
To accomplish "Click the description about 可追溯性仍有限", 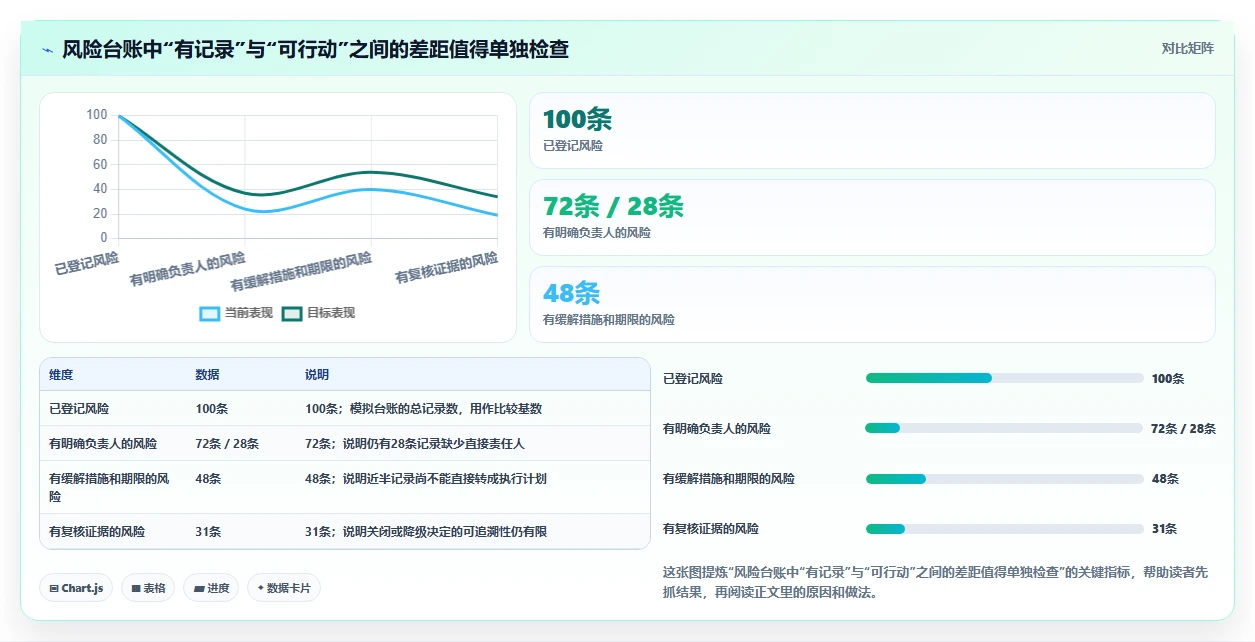I will [426, 532].
